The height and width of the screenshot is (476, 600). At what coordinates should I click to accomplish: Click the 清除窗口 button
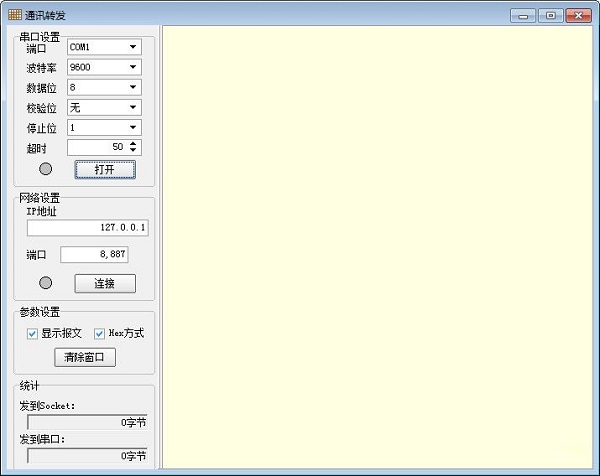85,357
